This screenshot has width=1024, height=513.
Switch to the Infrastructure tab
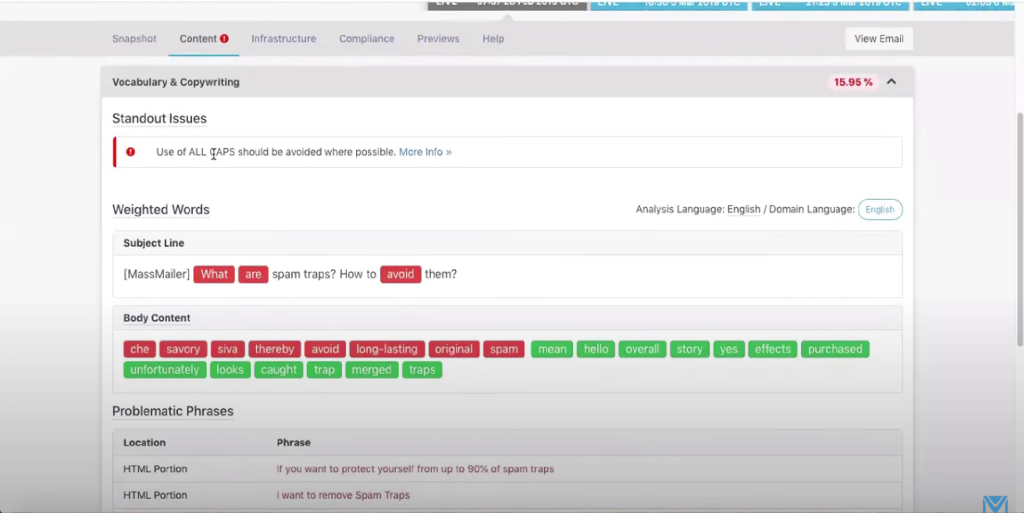pos(283,39)
